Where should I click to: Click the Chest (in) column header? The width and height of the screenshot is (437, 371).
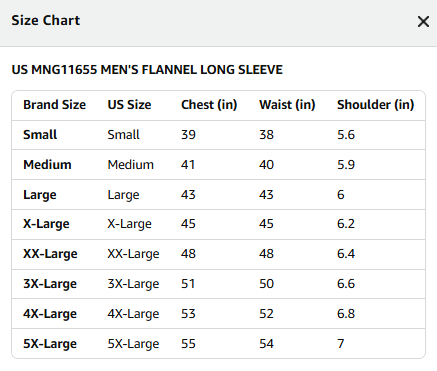209,105
